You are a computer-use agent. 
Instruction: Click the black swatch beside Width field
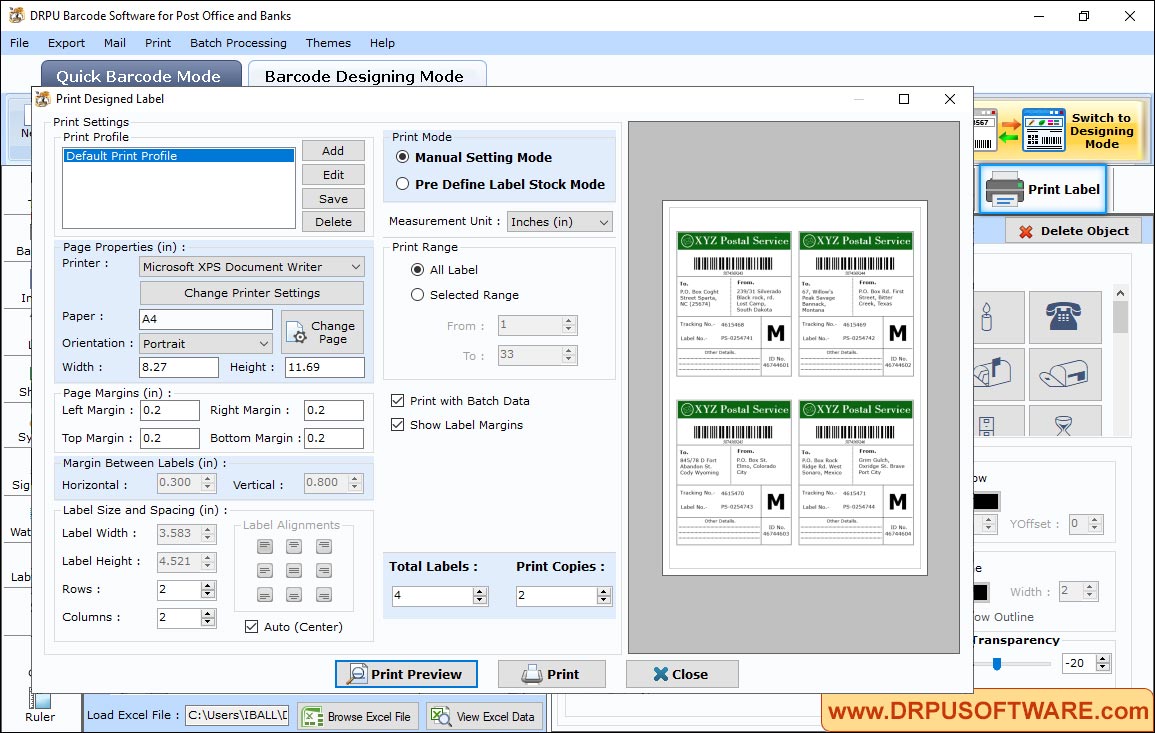(x=981, y=592)
